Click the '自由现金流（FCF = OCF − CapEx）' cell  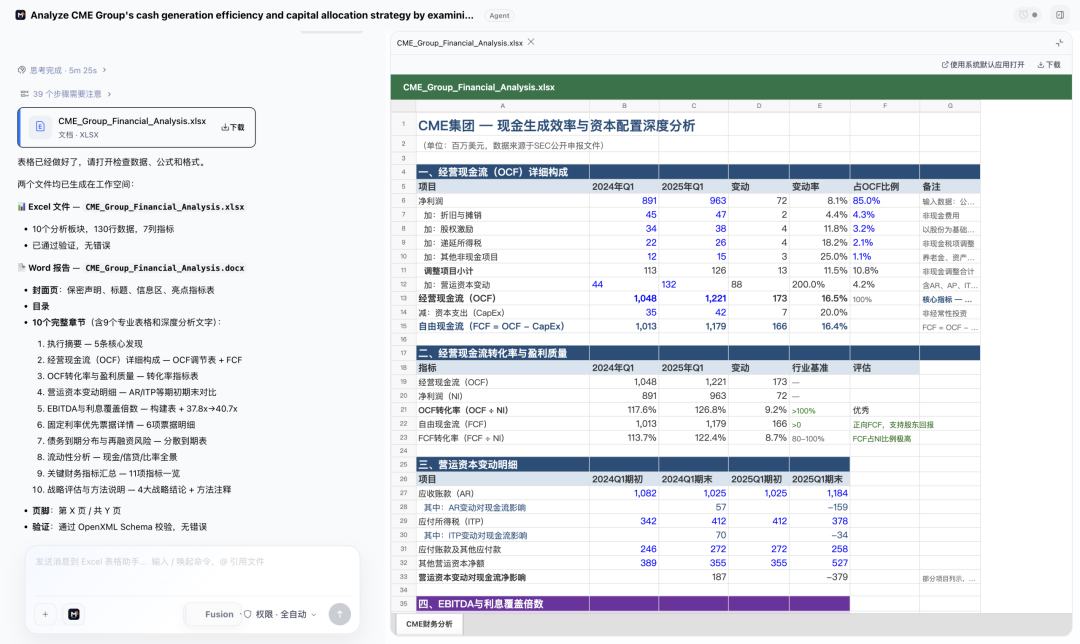point(502,326)
